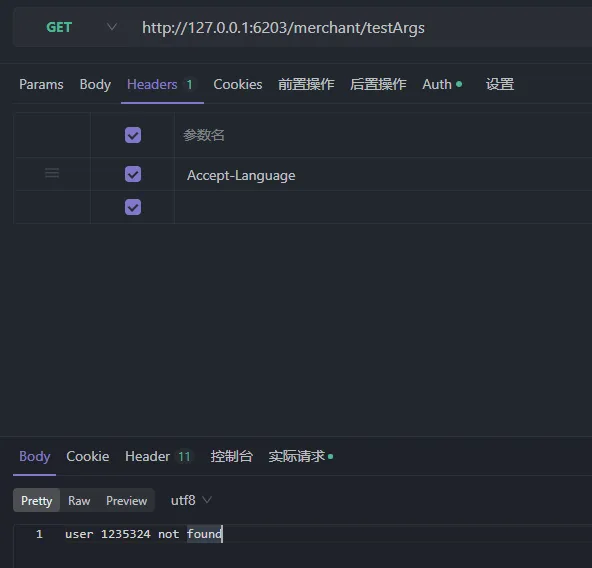This screenshot has height=568, width=592.
Task: Toggle the checkbox in the empty header row
Action: 133,207
